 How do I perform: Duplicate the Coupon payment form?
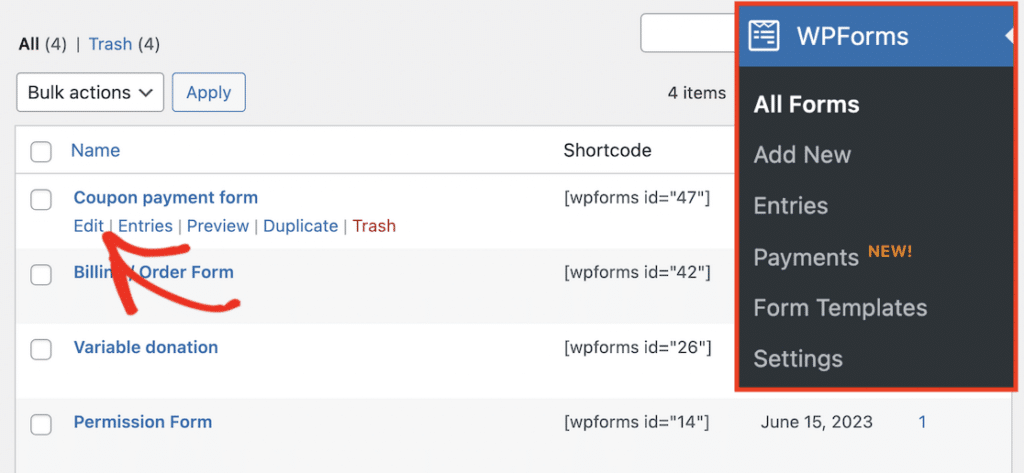coord(300,226)
